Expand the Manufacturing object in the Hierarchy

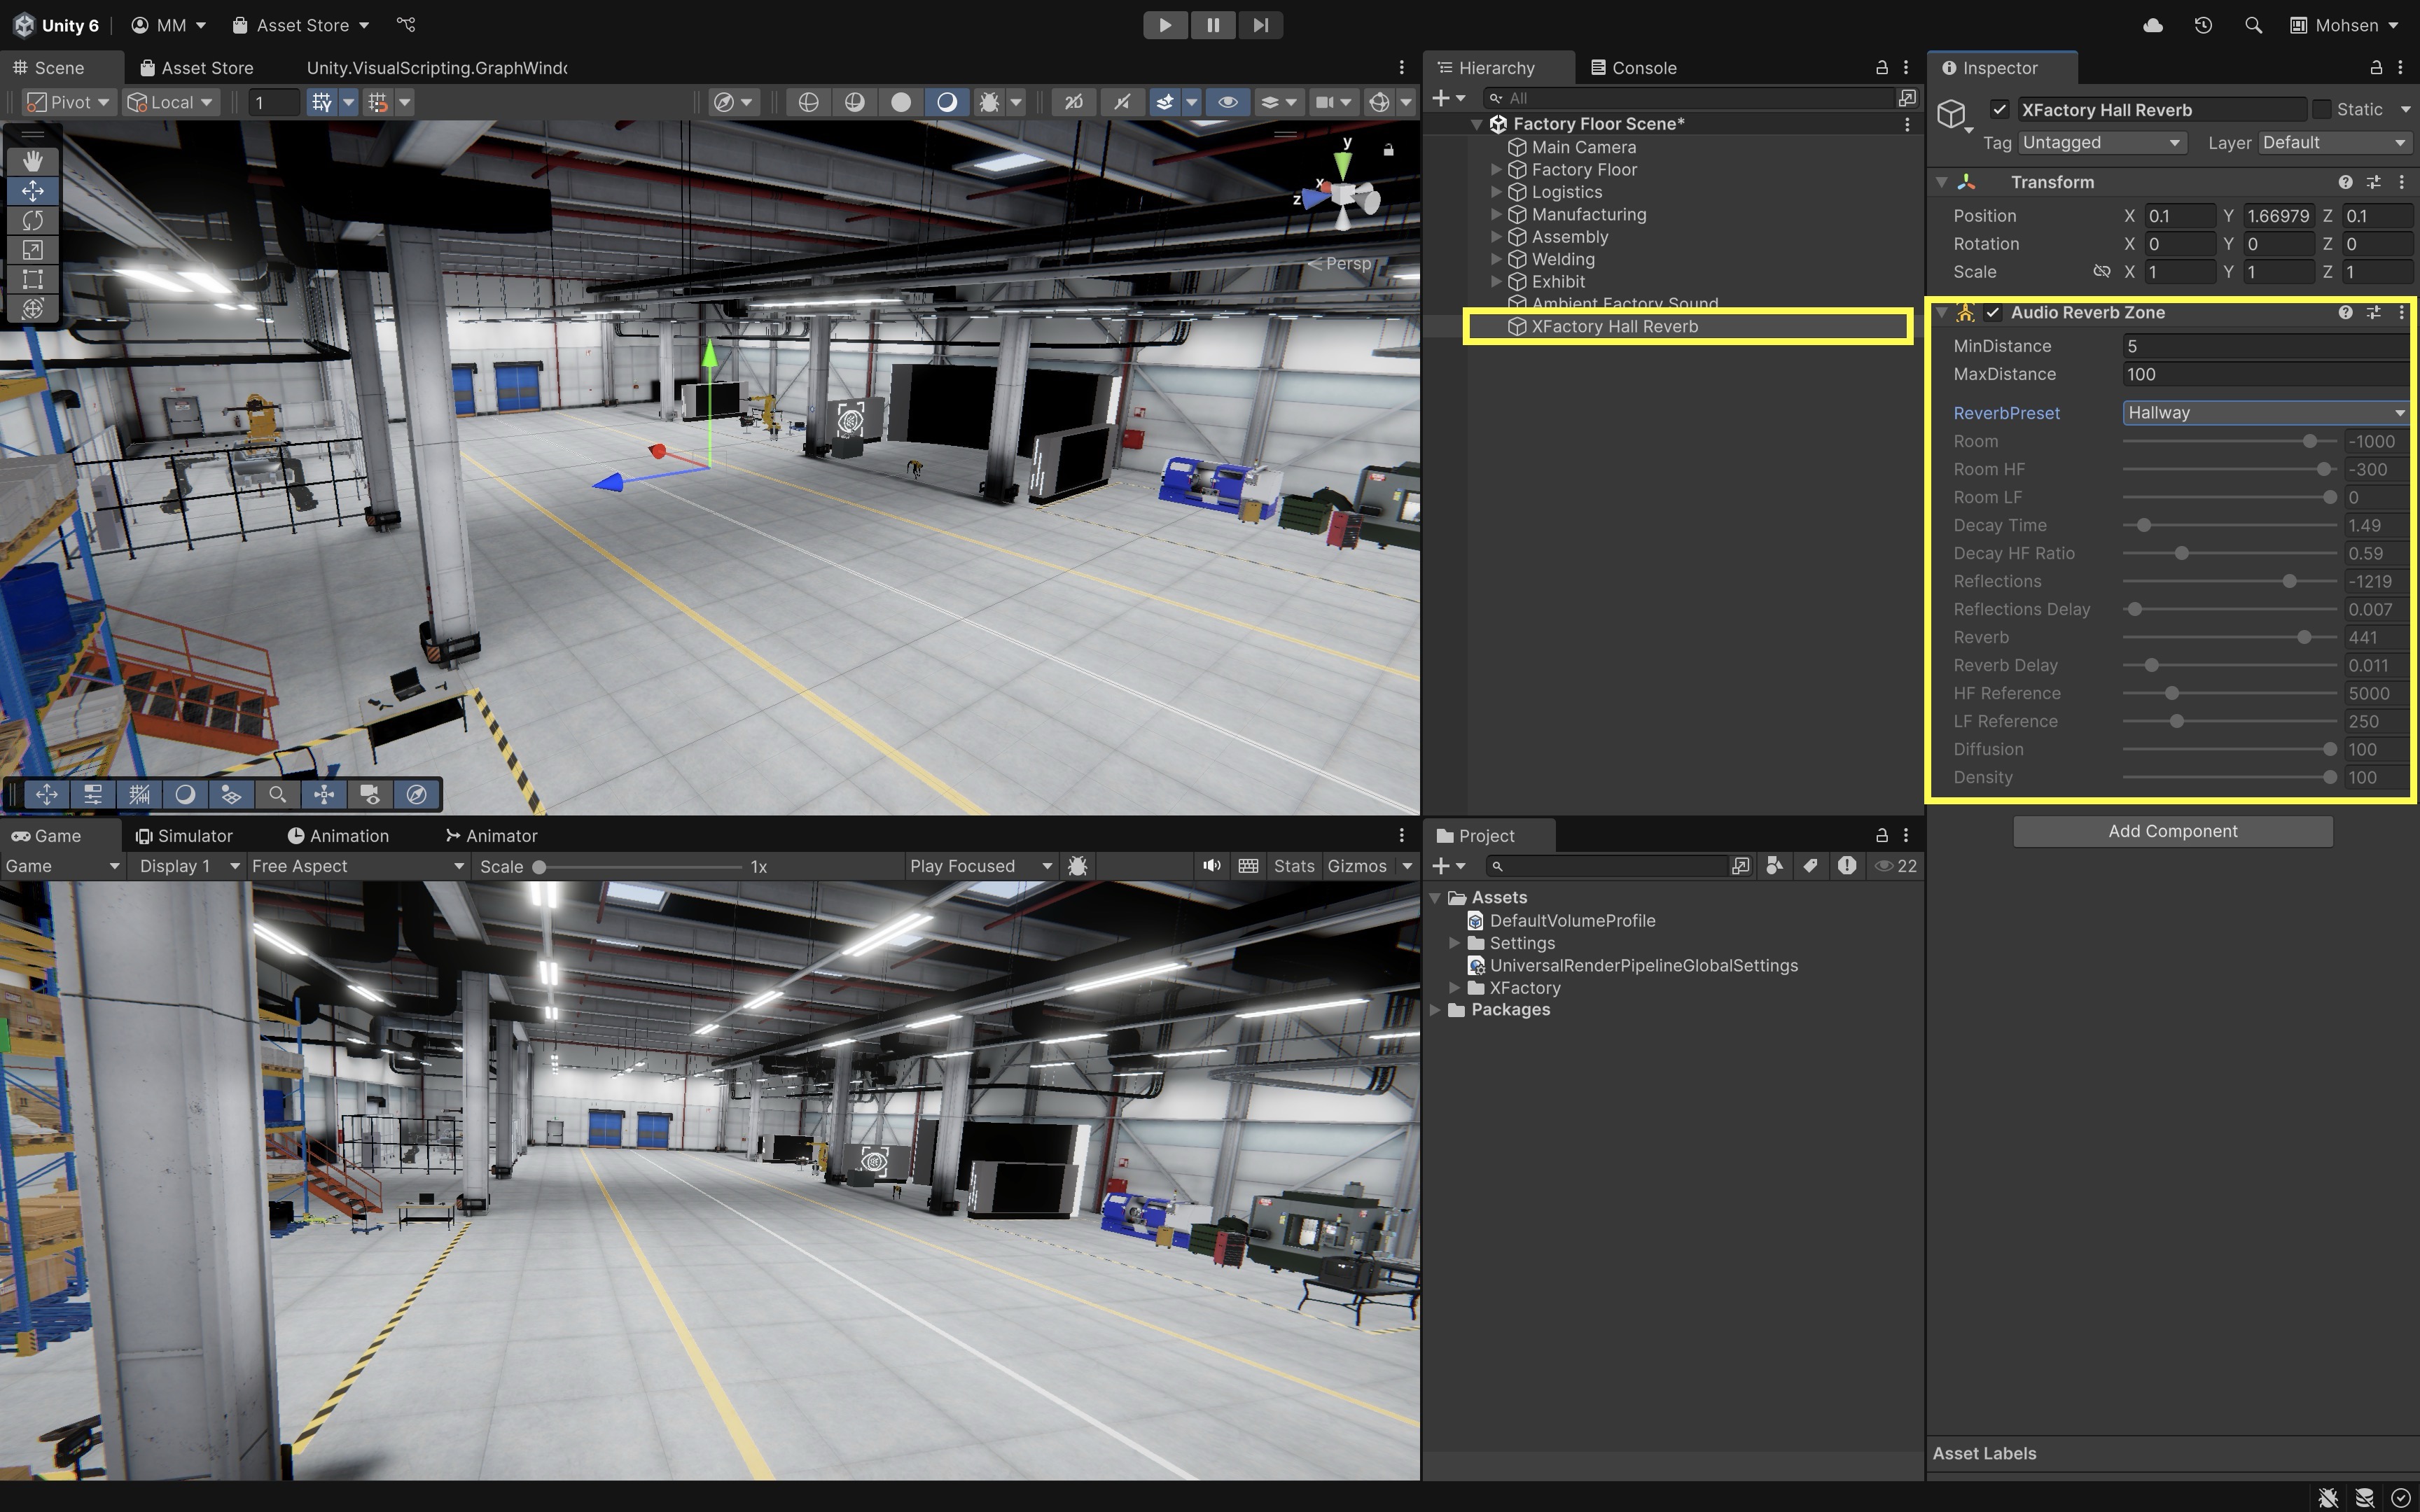click(x=1496, y=214)
